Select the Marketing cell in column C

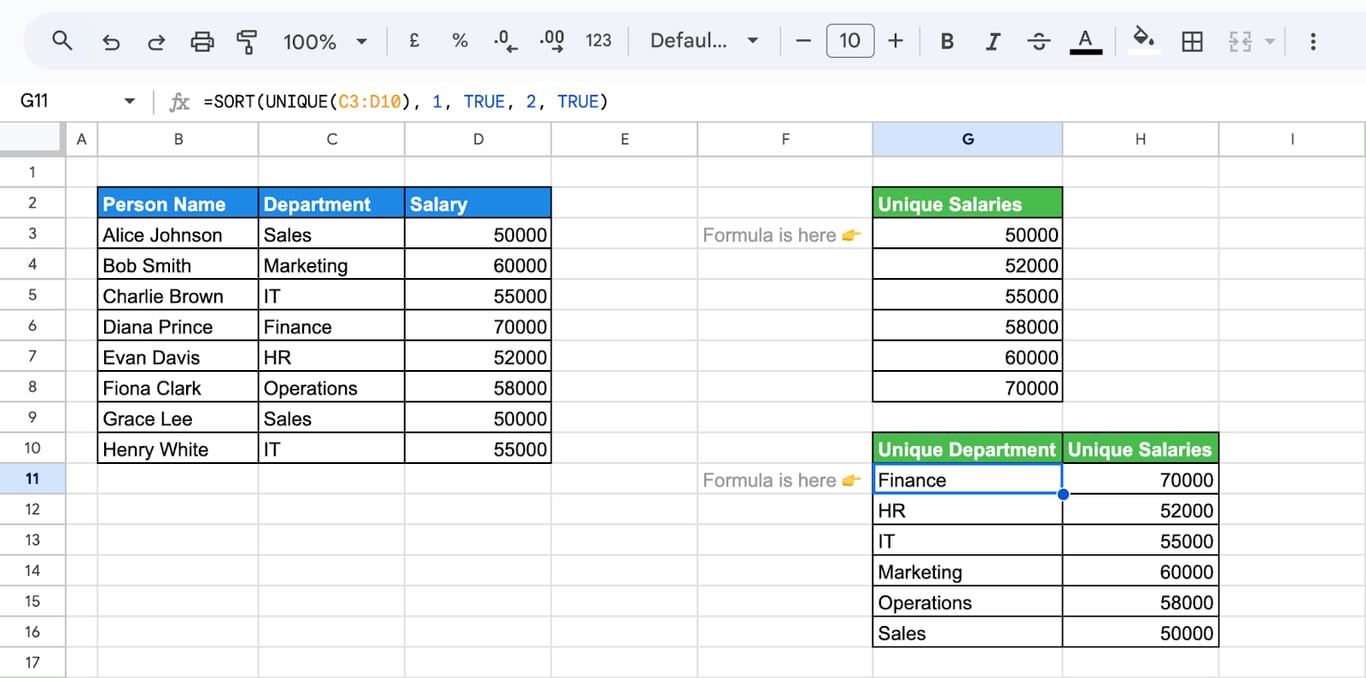[x=331, y=265]
